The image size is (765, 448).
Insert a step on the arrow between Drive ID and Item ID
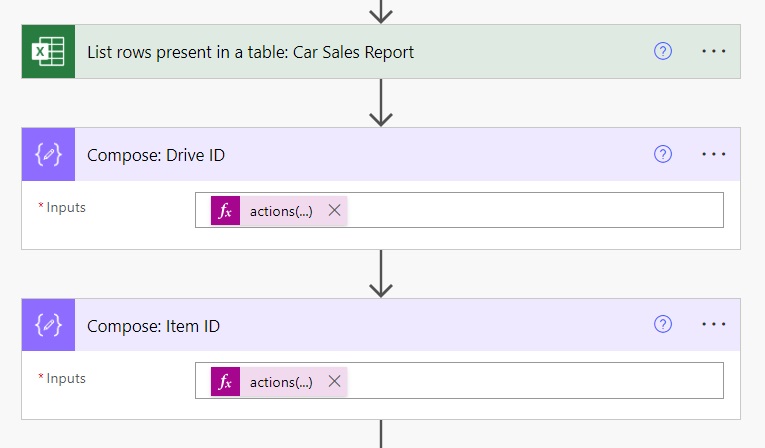(x=381, y=274)
